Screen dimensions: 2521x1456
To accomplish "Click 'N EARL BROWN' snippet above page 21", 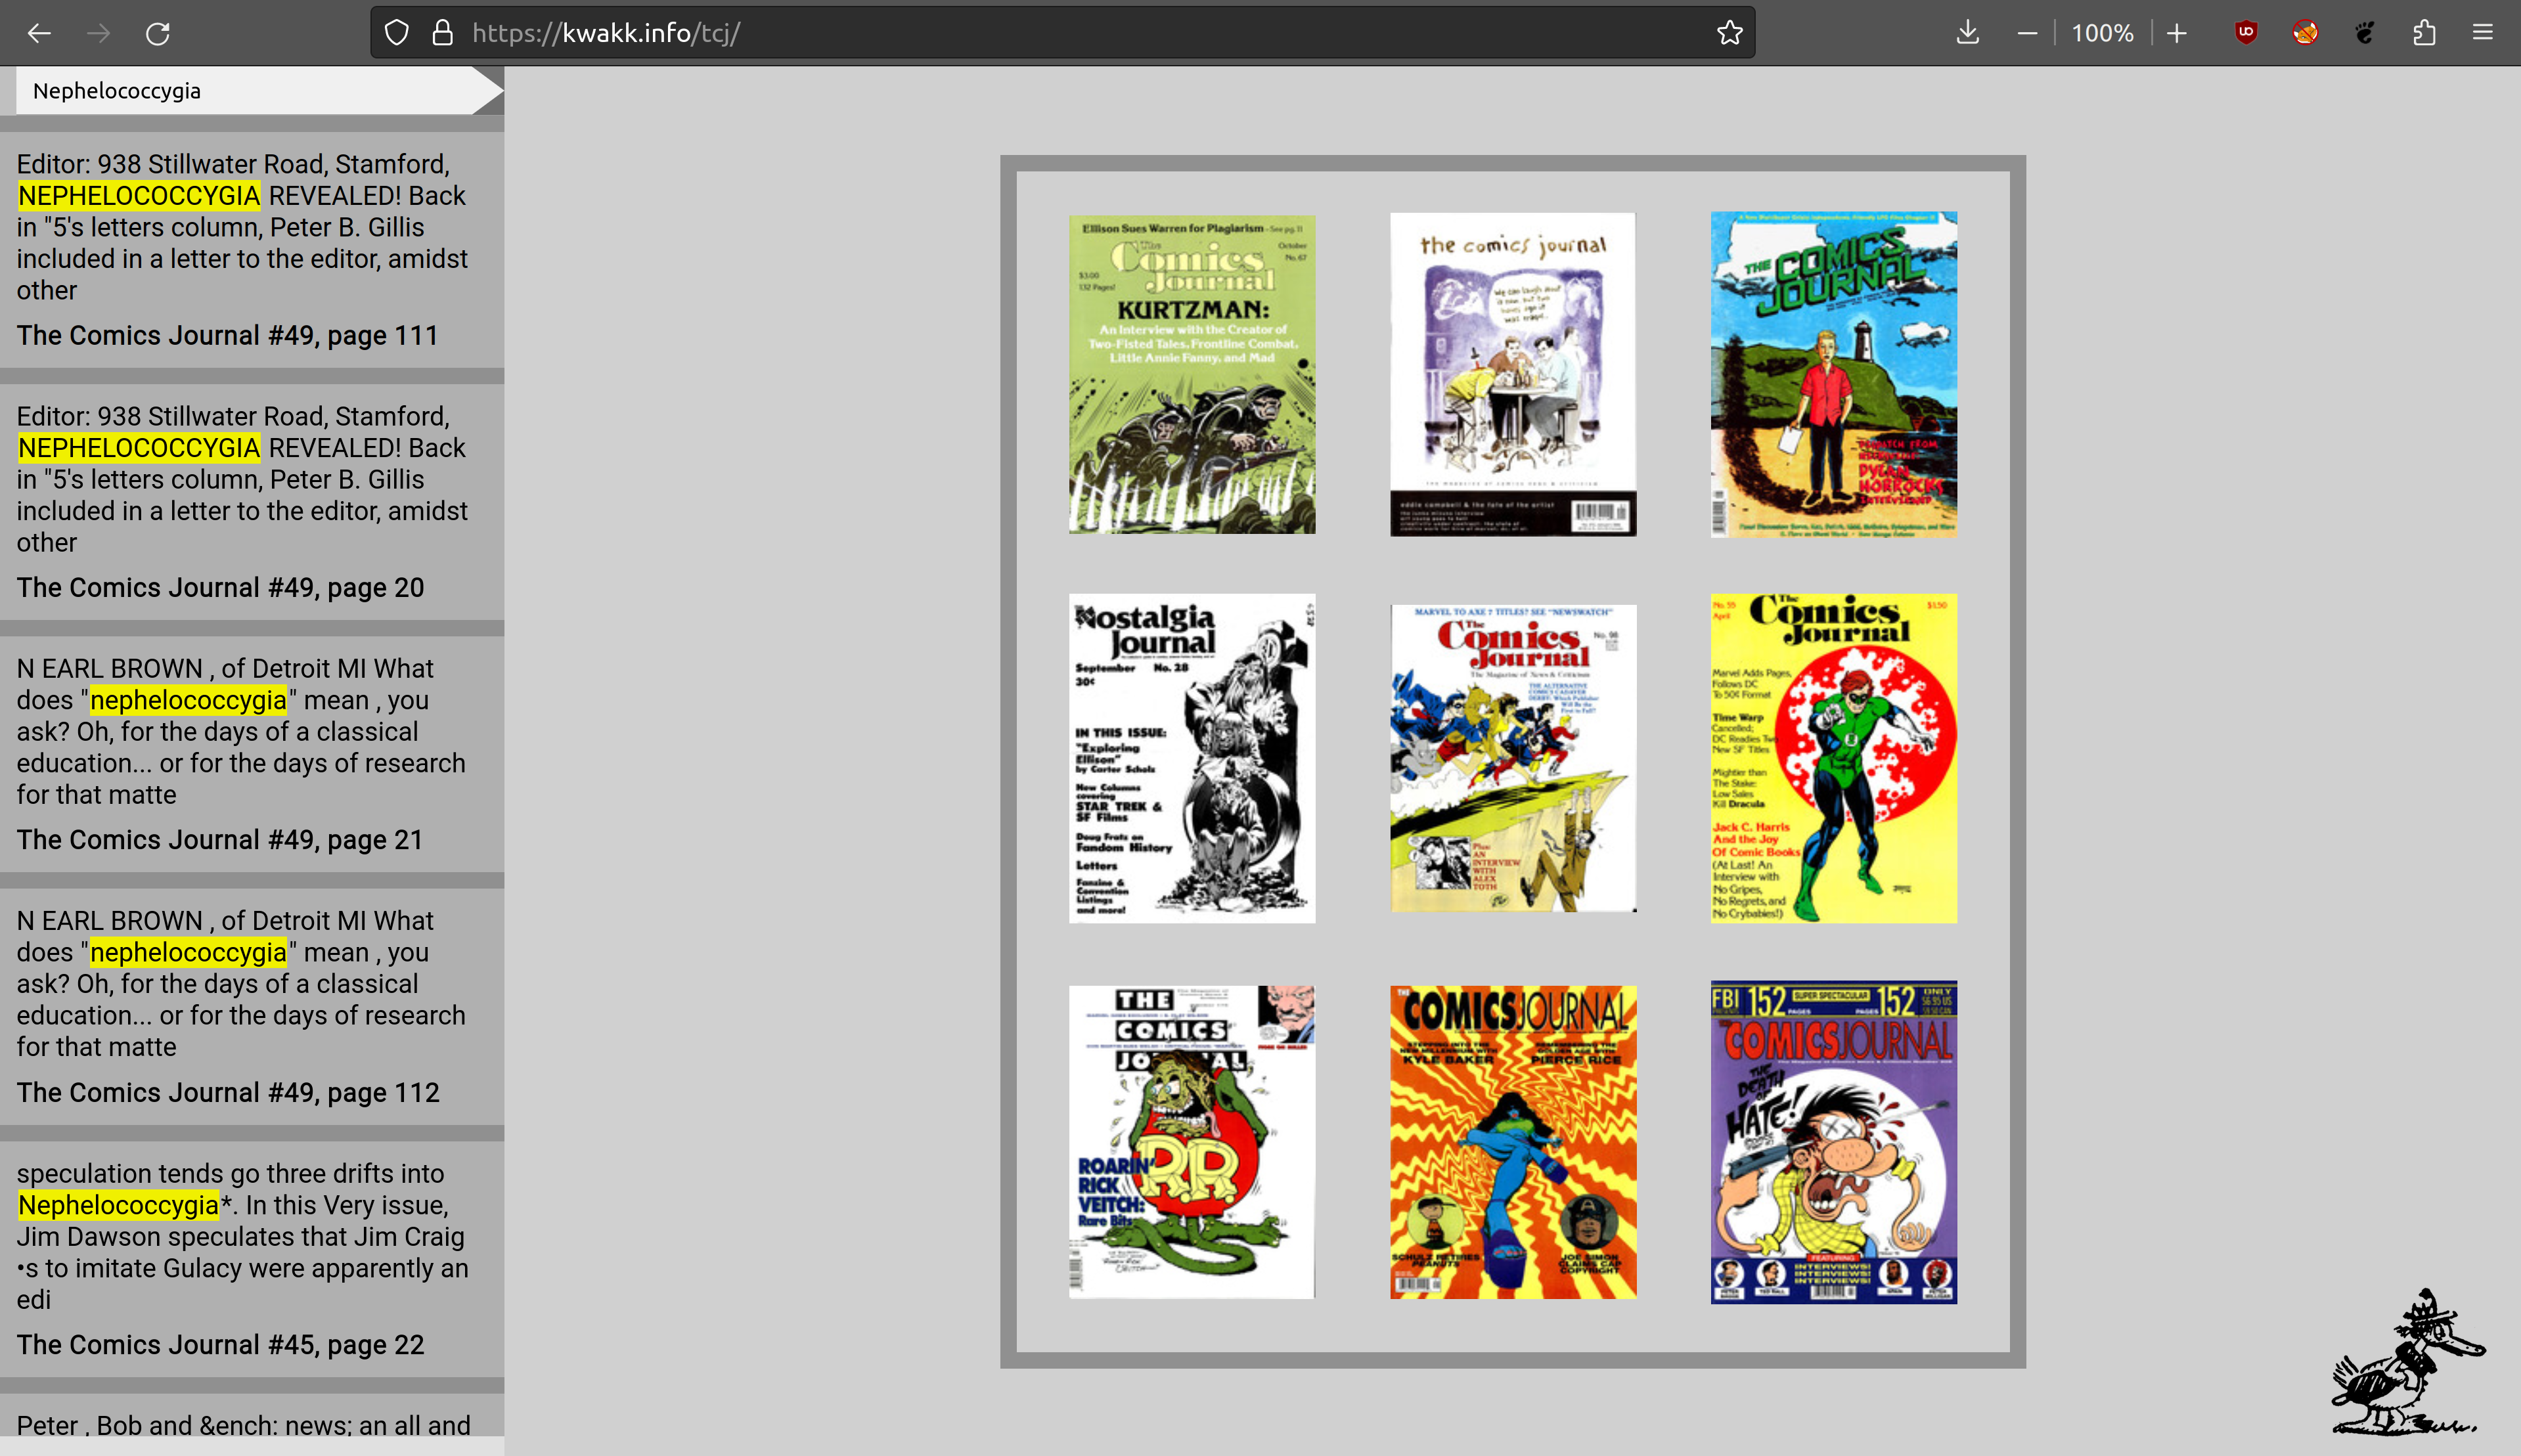I will (x=241, y=731).
